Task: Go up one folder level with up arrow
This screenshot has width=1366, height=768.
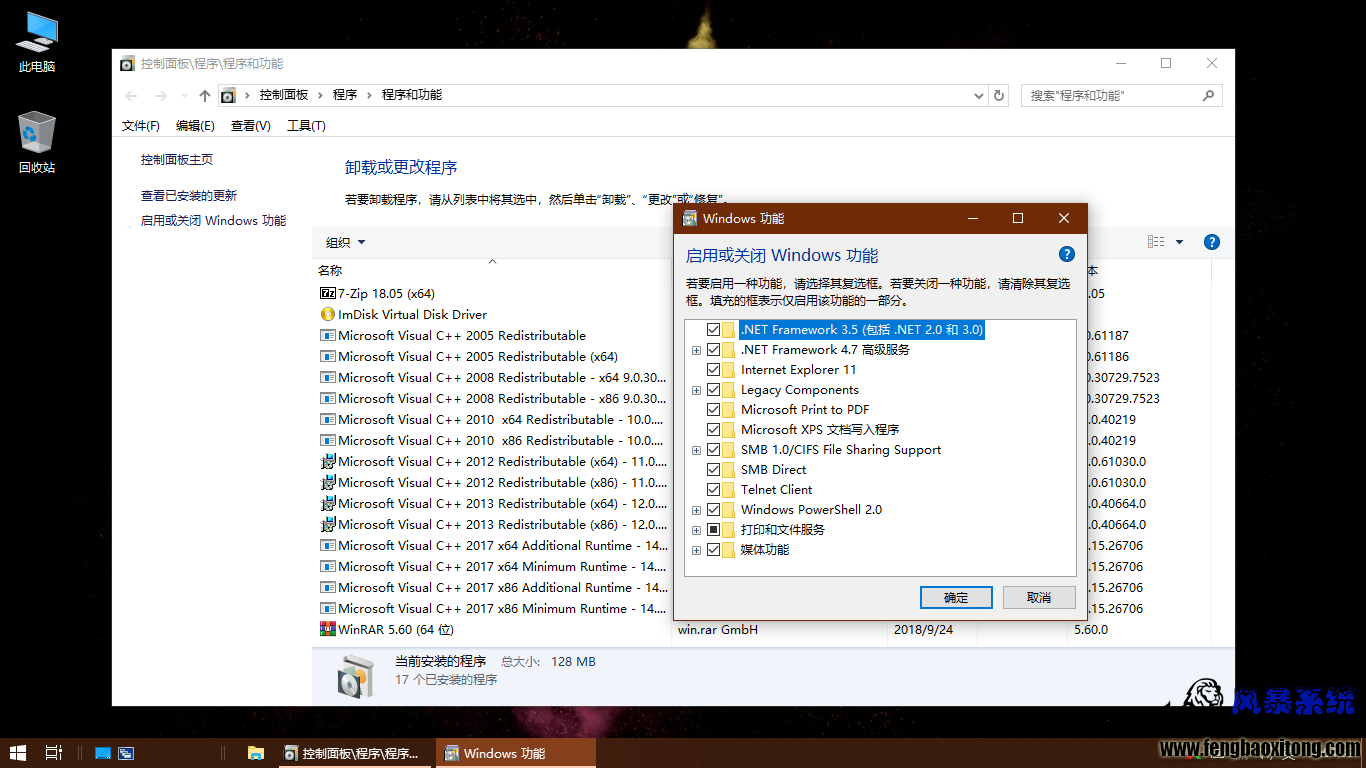Action: 205,96
